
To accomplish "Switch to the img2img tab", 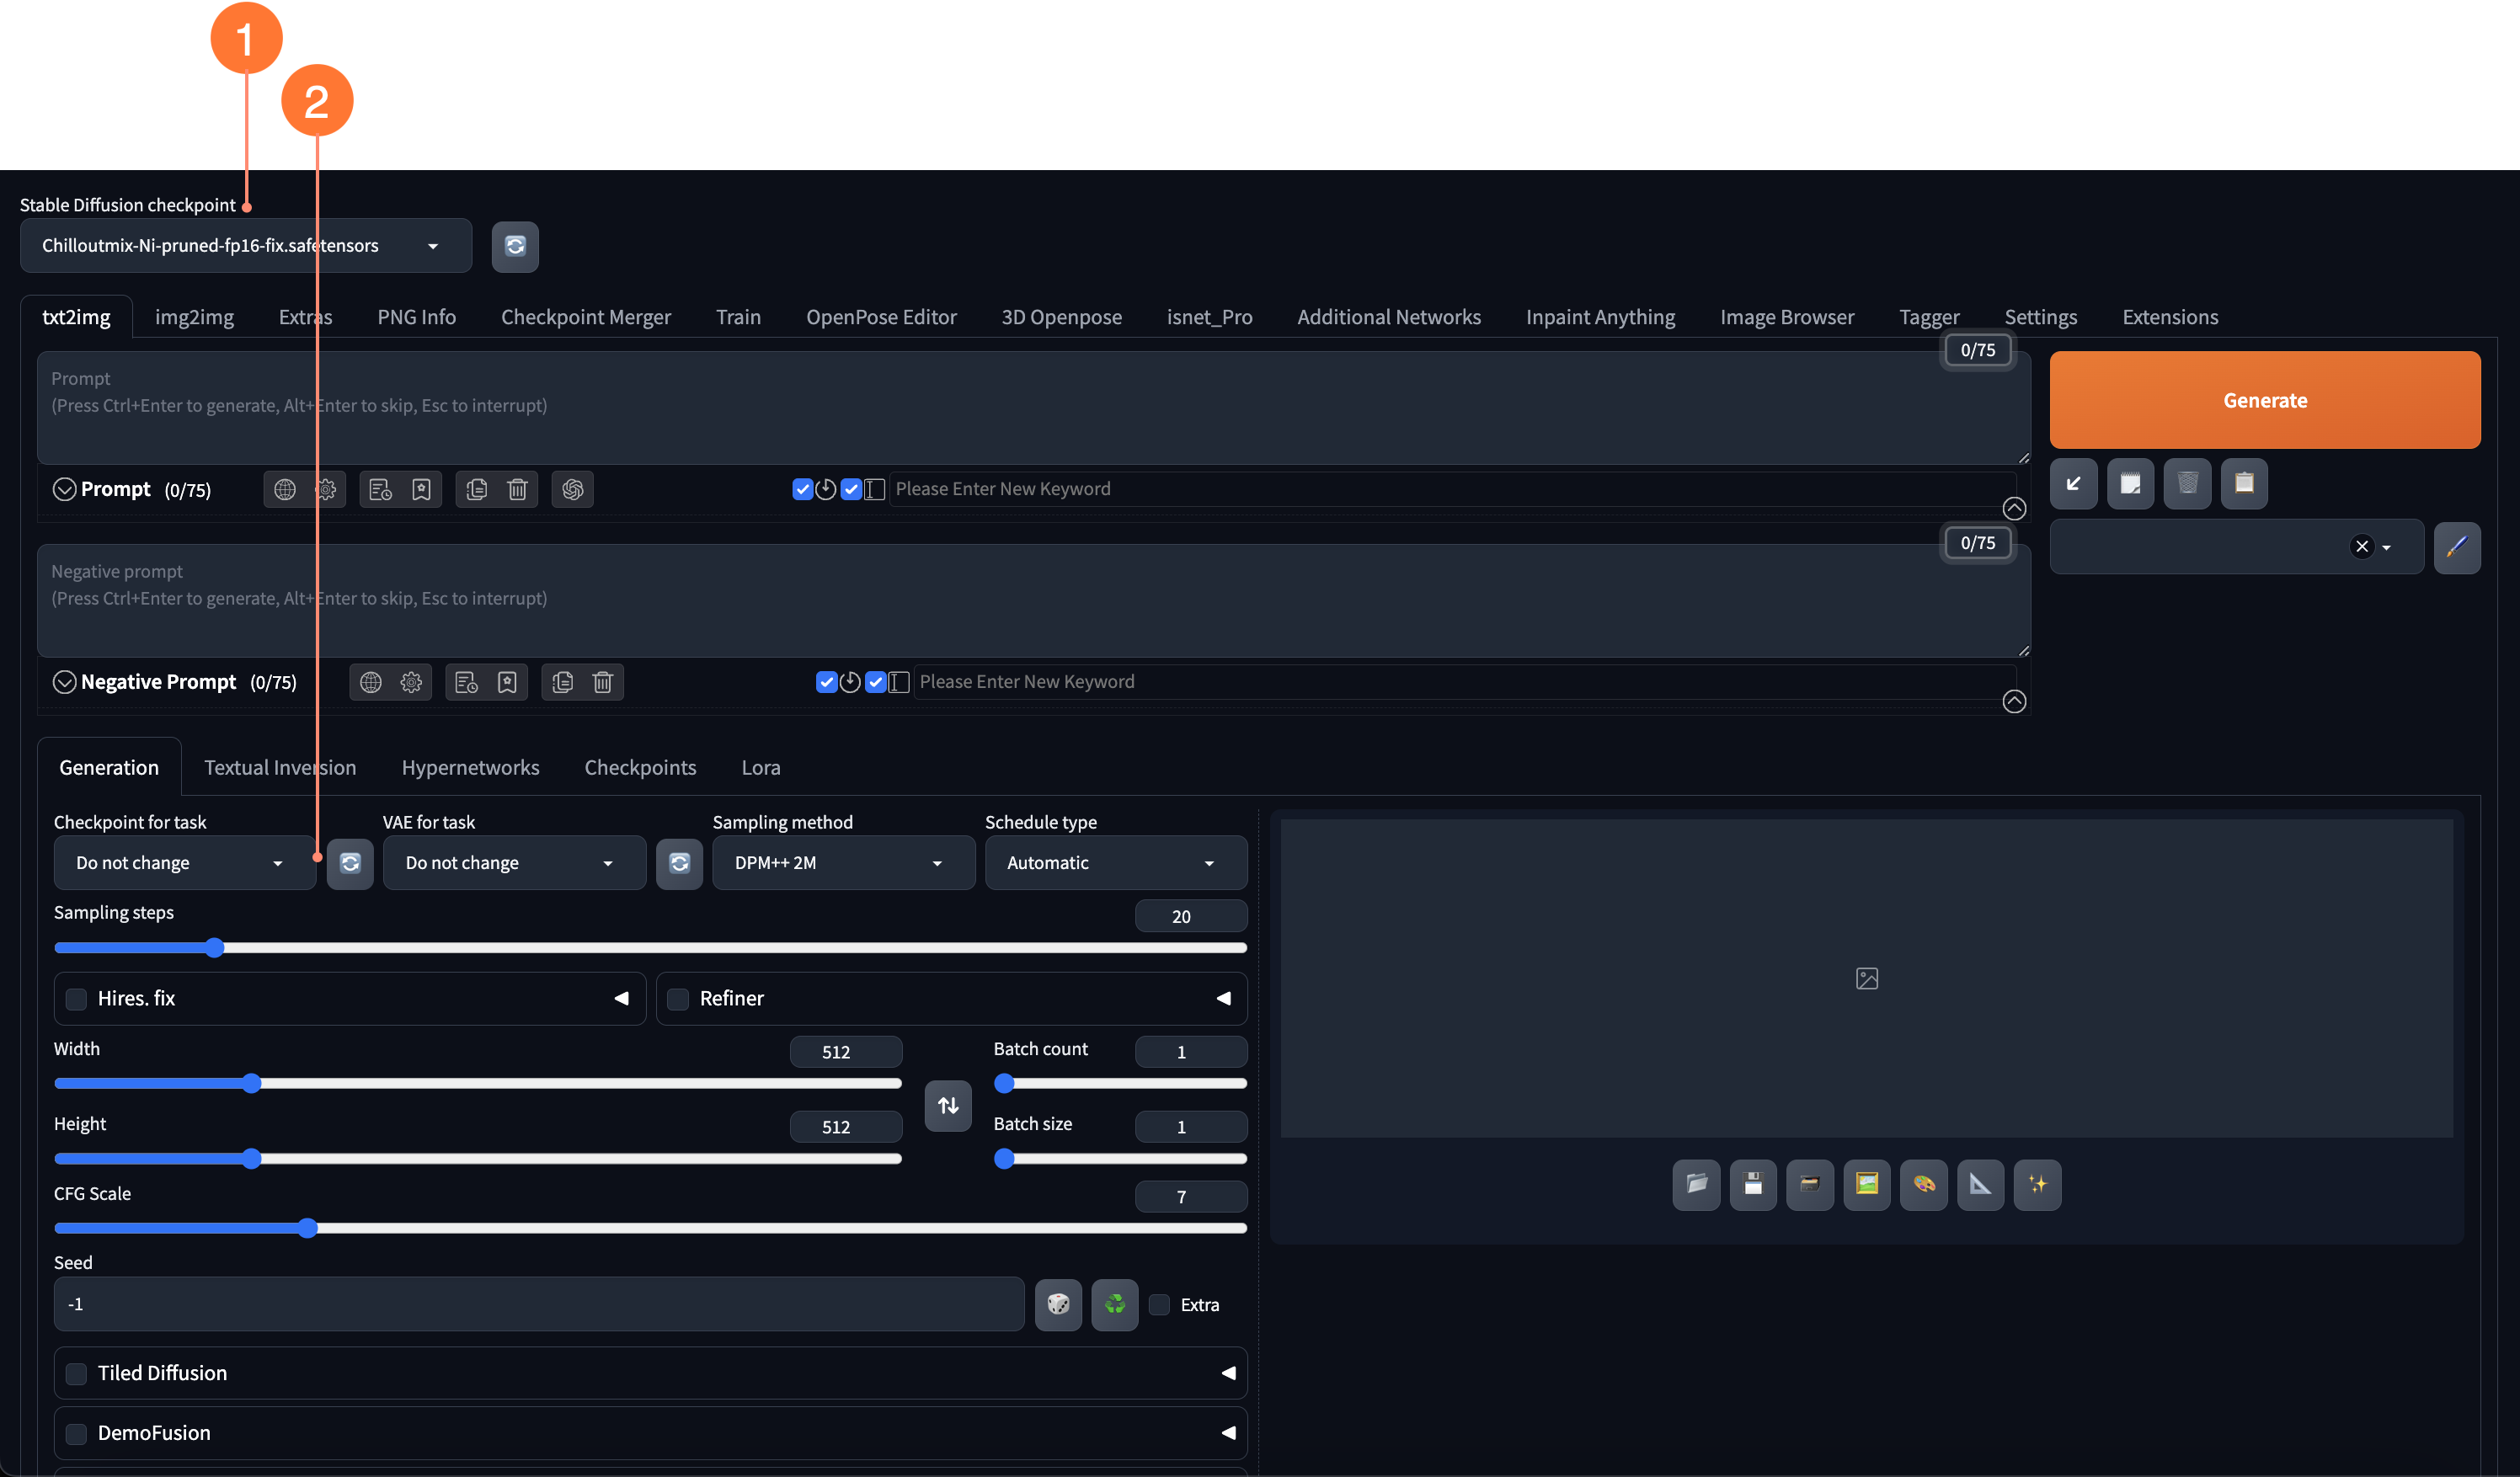I will coord(194,317).
